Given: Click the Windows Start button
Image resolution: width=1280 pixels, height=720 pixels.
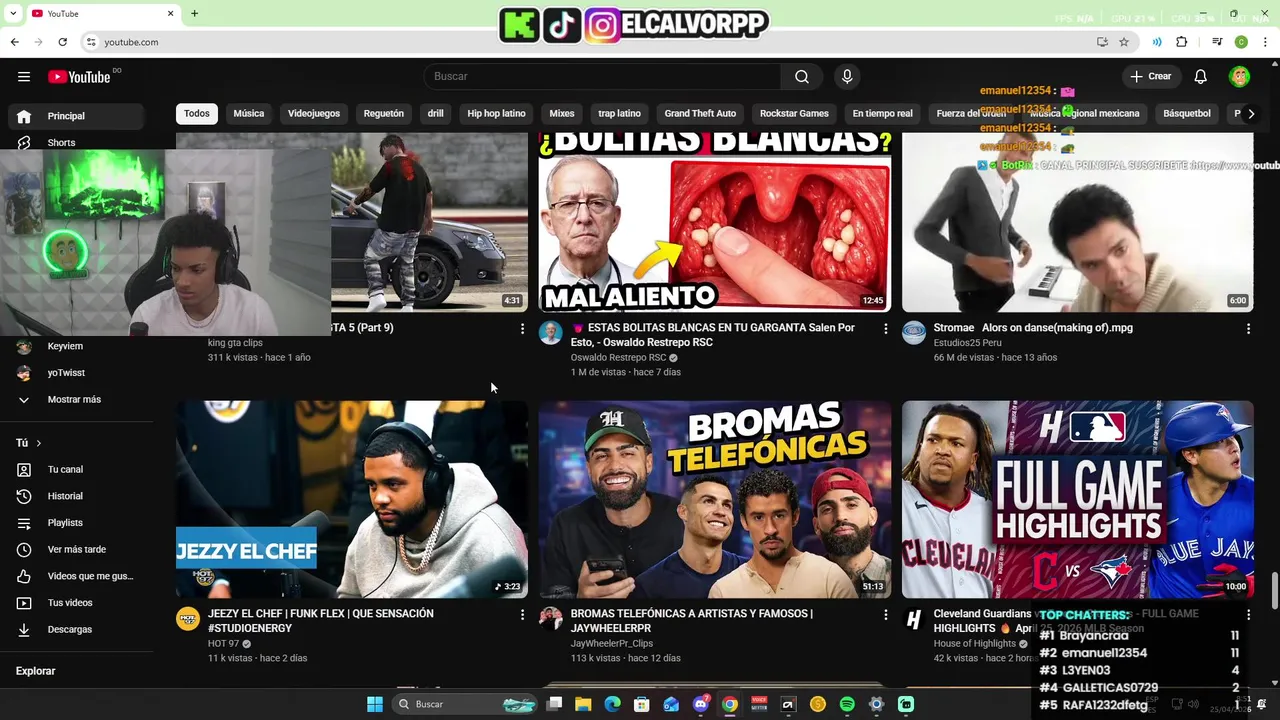Looking at the screenshot, I should tap(375, 704).
